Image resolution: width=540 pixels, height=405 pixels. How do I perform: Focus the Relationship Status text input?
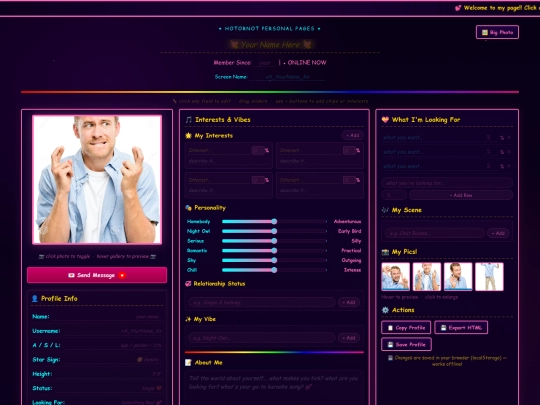262,302
